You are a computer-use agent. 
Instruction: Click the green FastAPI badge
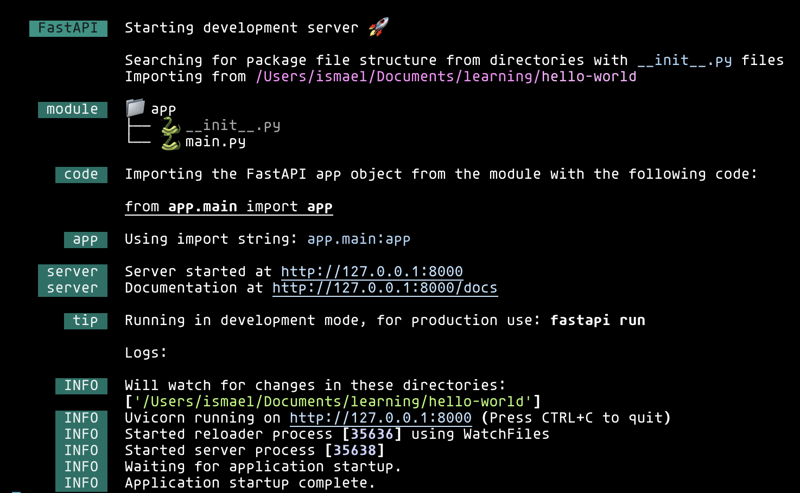[x=68, y=28]
